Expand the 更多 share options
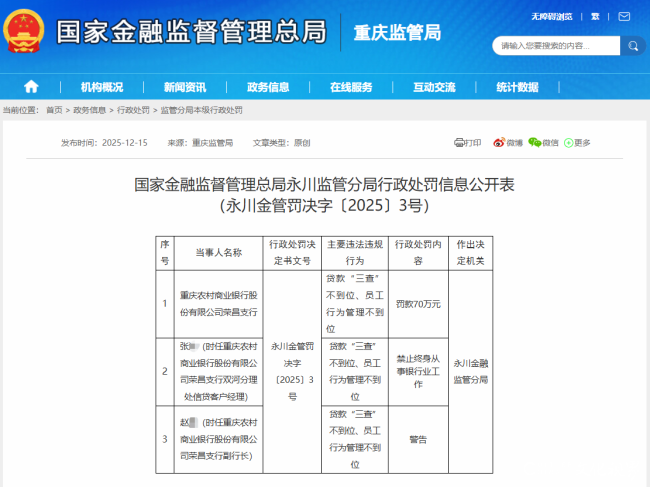 pyautogui.click(x=577, y=143)
